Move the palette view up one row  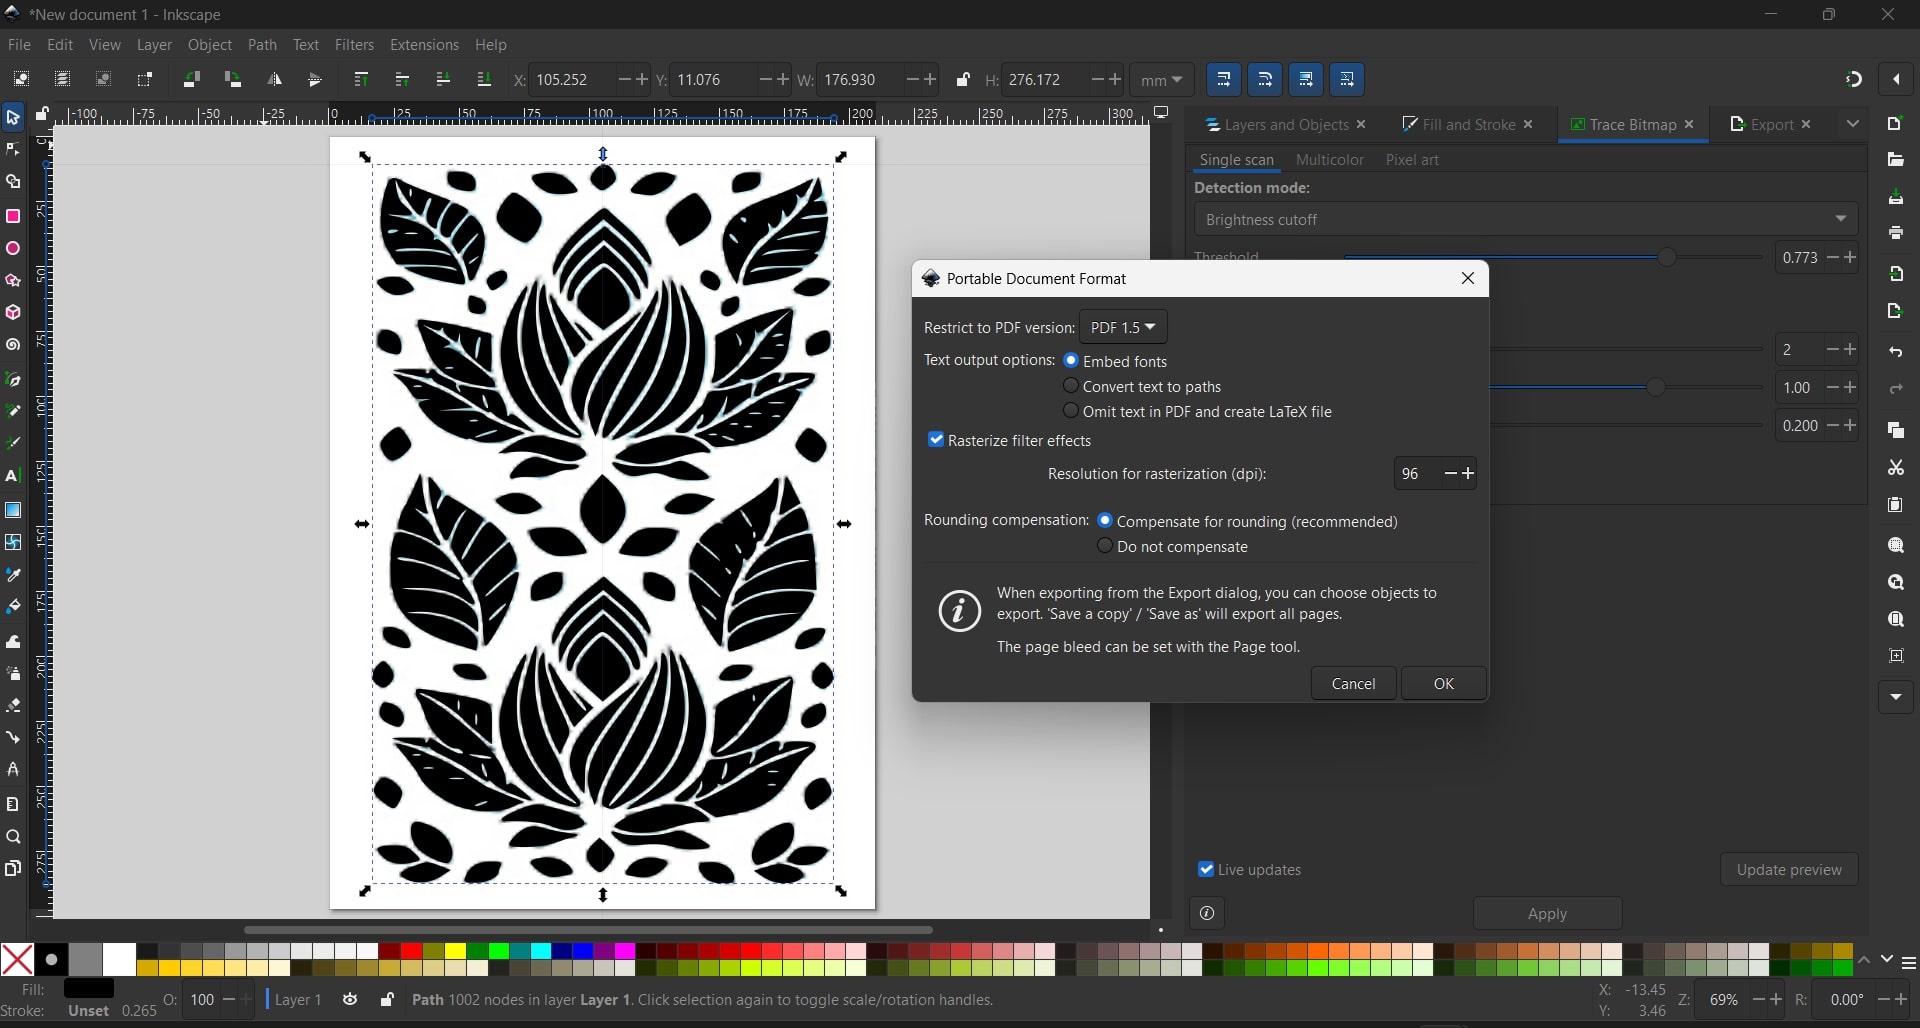[x=1865, y=961]
